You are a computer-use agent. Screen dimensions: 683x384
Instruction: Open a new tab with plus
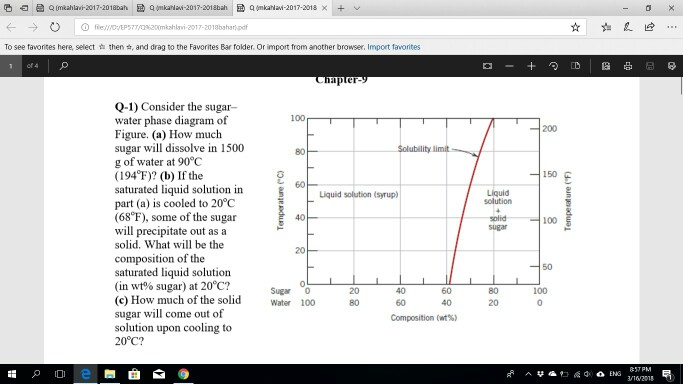[x=341, y=8]
